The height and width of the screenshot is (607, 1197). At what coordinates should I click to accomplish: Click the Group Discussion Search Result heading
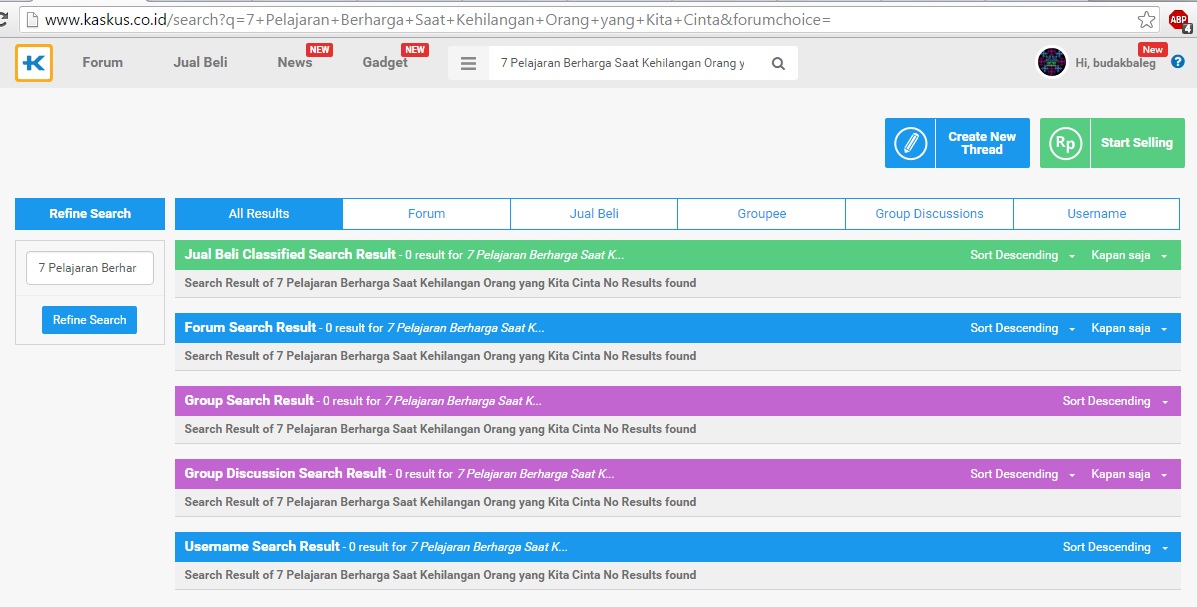click(x=286, y=473)
